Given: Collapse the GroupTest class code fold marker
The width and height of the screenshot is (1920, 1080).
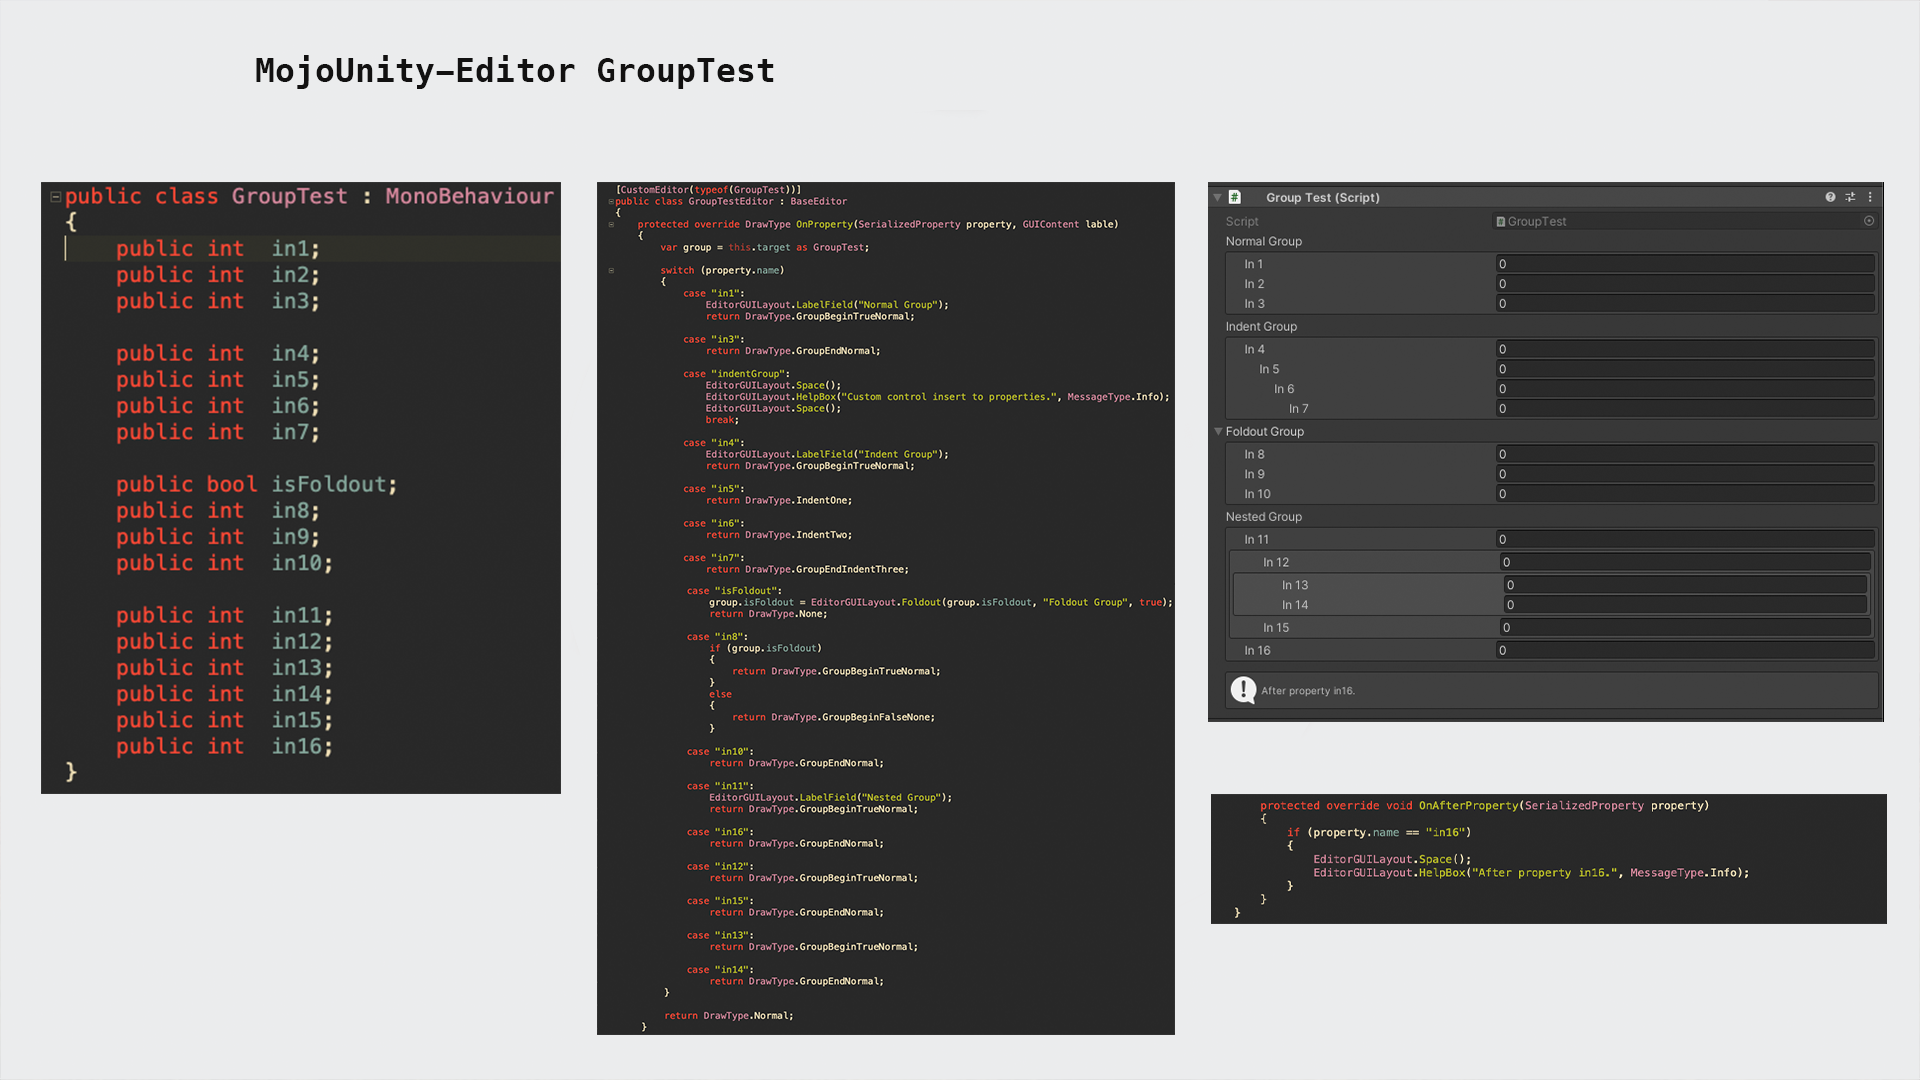Looking at the screenshot, I should coord(56,197).
